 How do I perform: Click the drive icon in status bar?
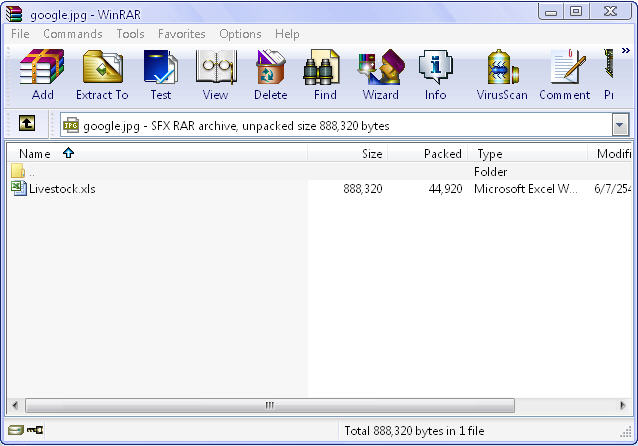point(16,430)
